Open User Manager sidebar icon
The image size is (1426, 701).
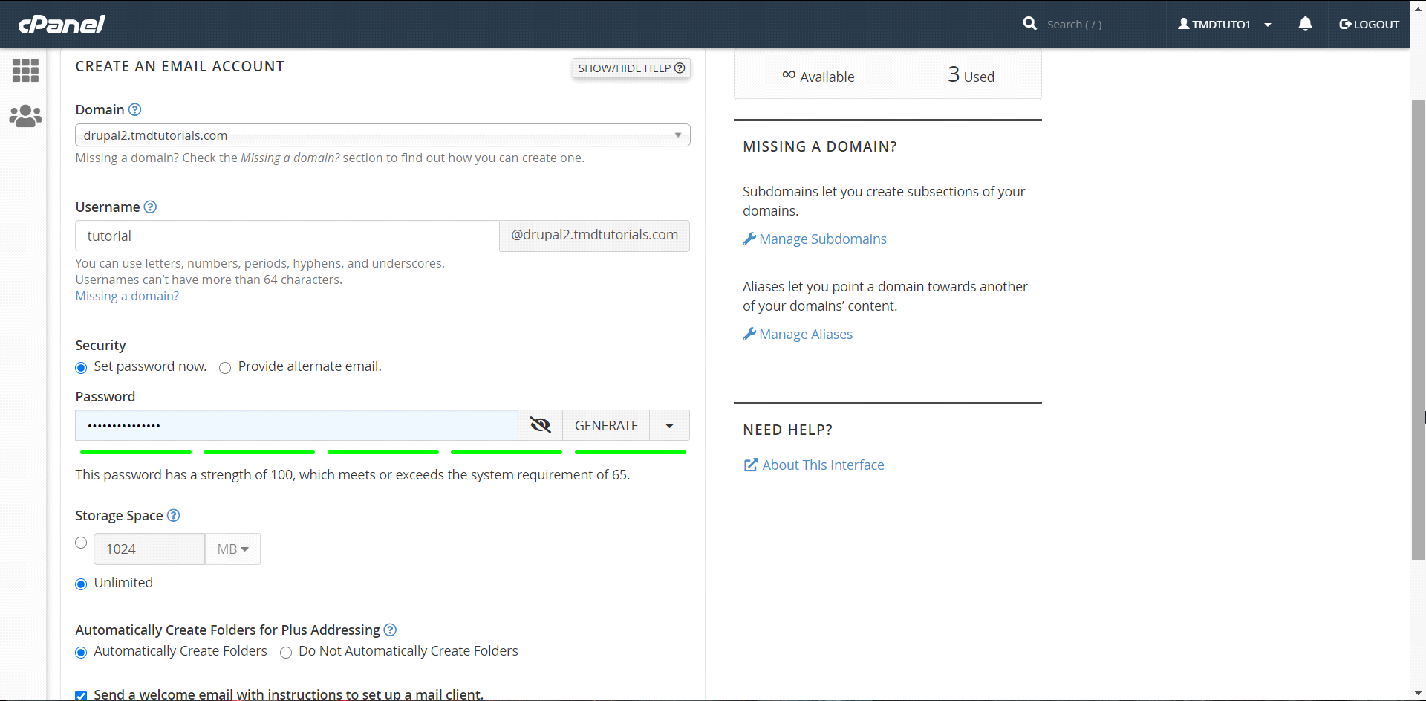coord(25,116)
